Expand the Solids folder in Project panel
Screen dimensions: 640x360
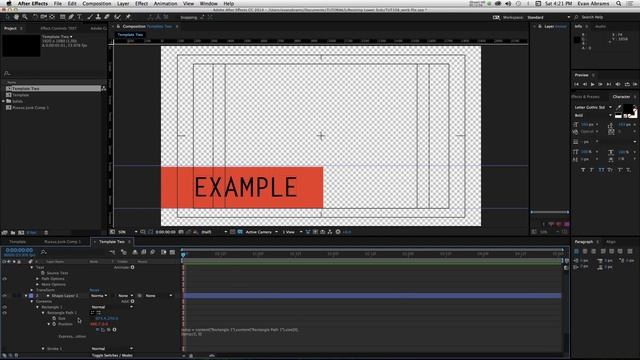tap(4, 101)
